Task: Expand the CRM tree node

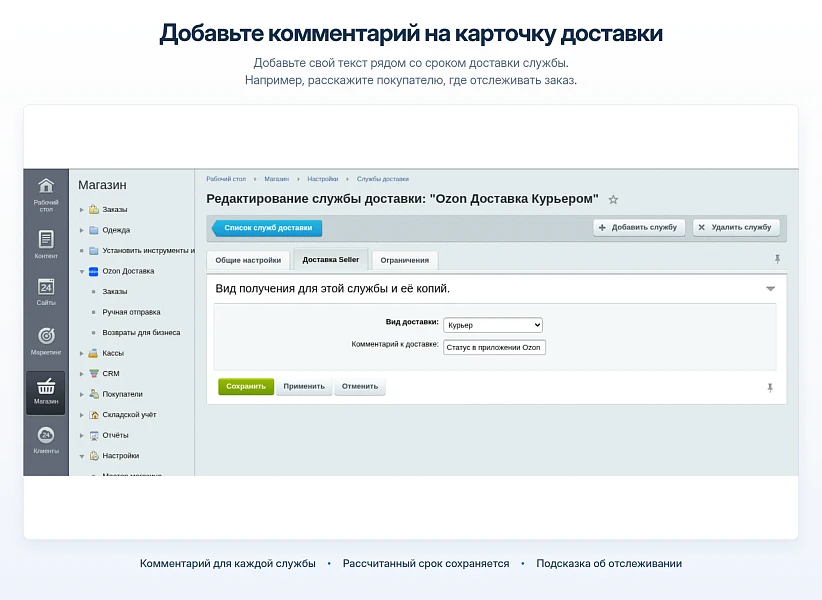Action: (x=82, y=374)
